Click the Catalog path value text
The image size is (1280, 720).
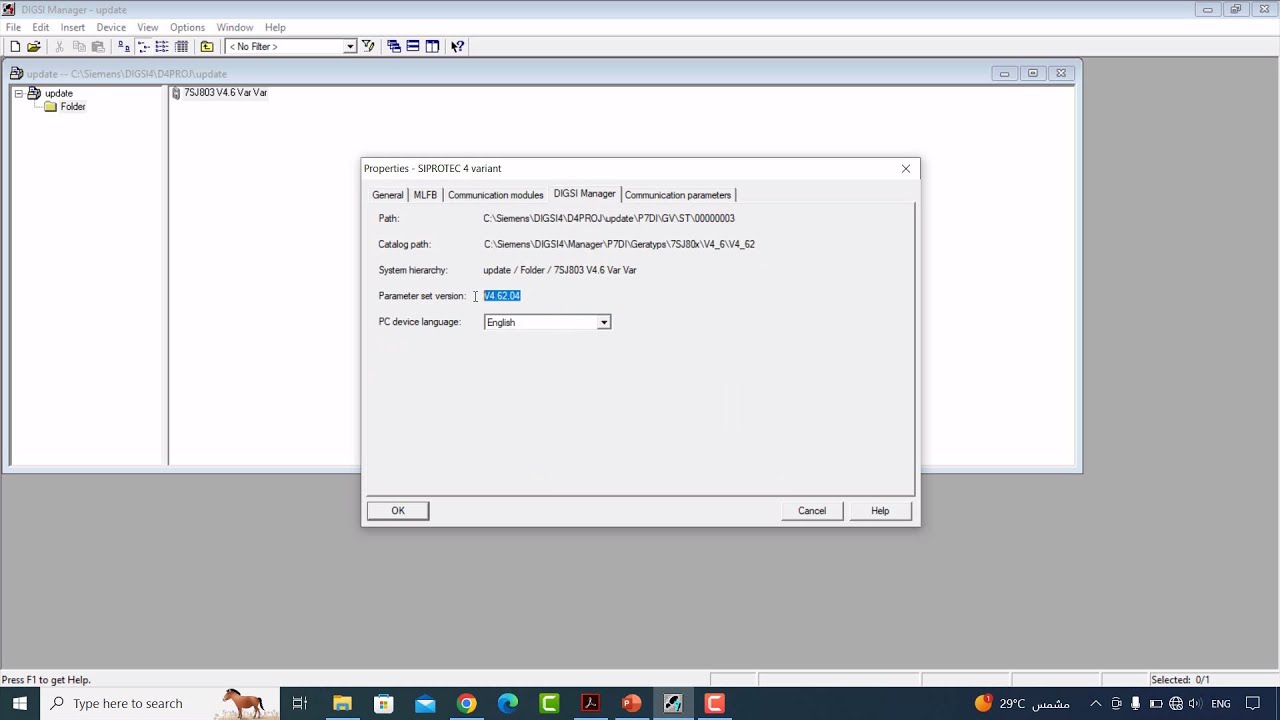(x=619, y=244)
